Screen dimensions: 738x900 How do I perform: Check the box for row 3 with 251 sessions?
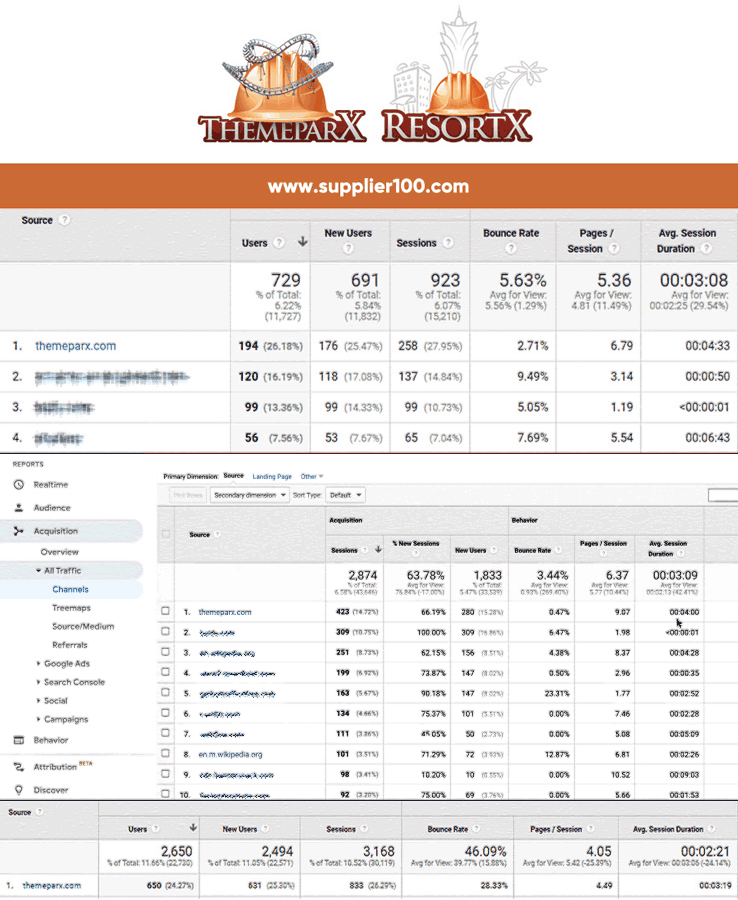click(166, 651)
